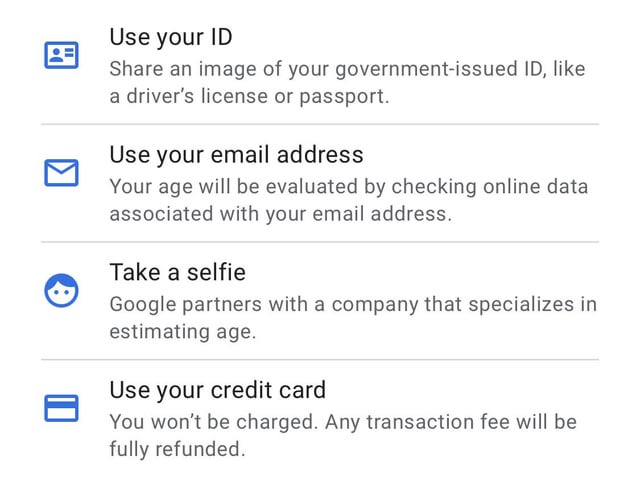640x485 pixels.
Task: Click the email envelope icon
Action: pos(61,173)
